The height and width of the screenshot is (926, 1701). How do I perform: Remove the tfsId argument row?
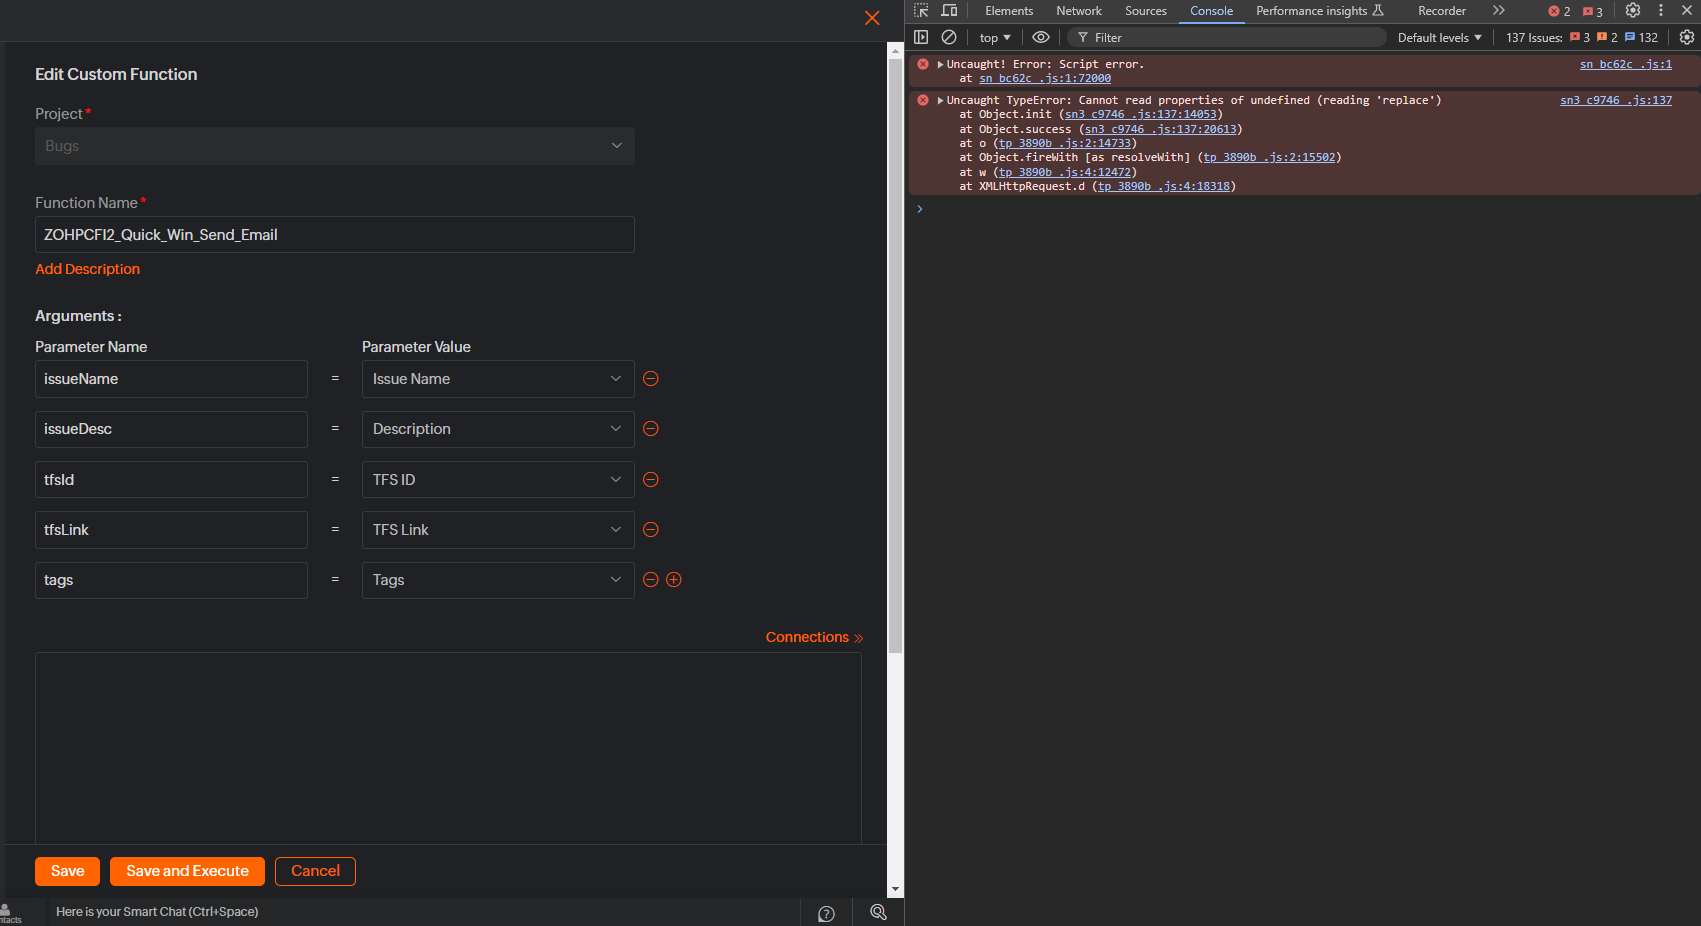pos(651,480)
